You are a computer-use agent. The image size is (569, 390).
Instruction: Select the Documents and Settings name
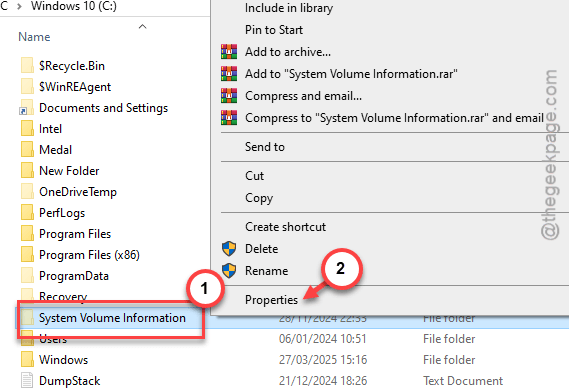[103, 108]
